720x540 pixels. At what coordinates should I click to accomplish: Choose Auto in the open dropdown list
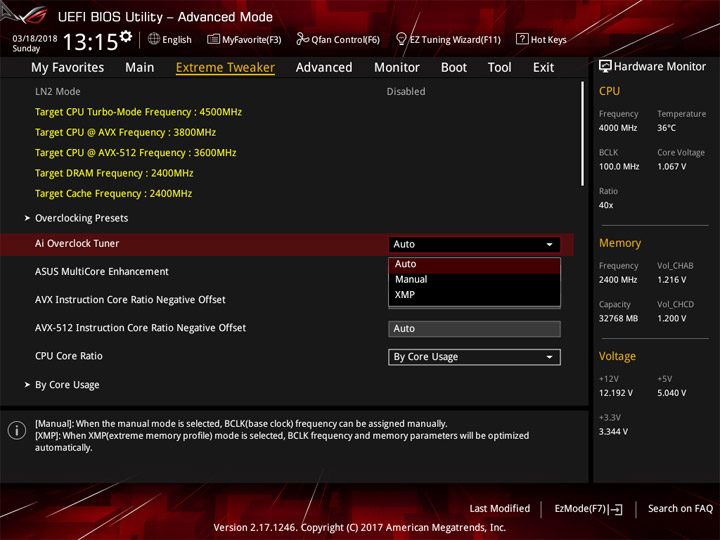click(474, 264)
